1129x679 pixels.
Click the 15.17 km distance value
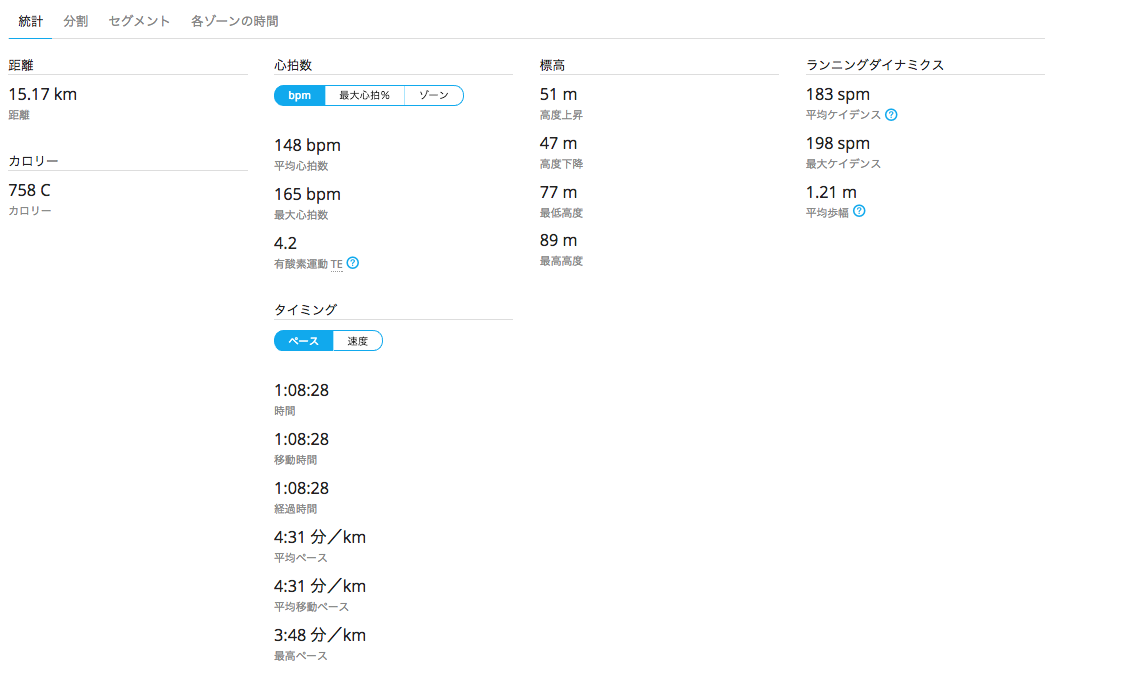(42, 94)
